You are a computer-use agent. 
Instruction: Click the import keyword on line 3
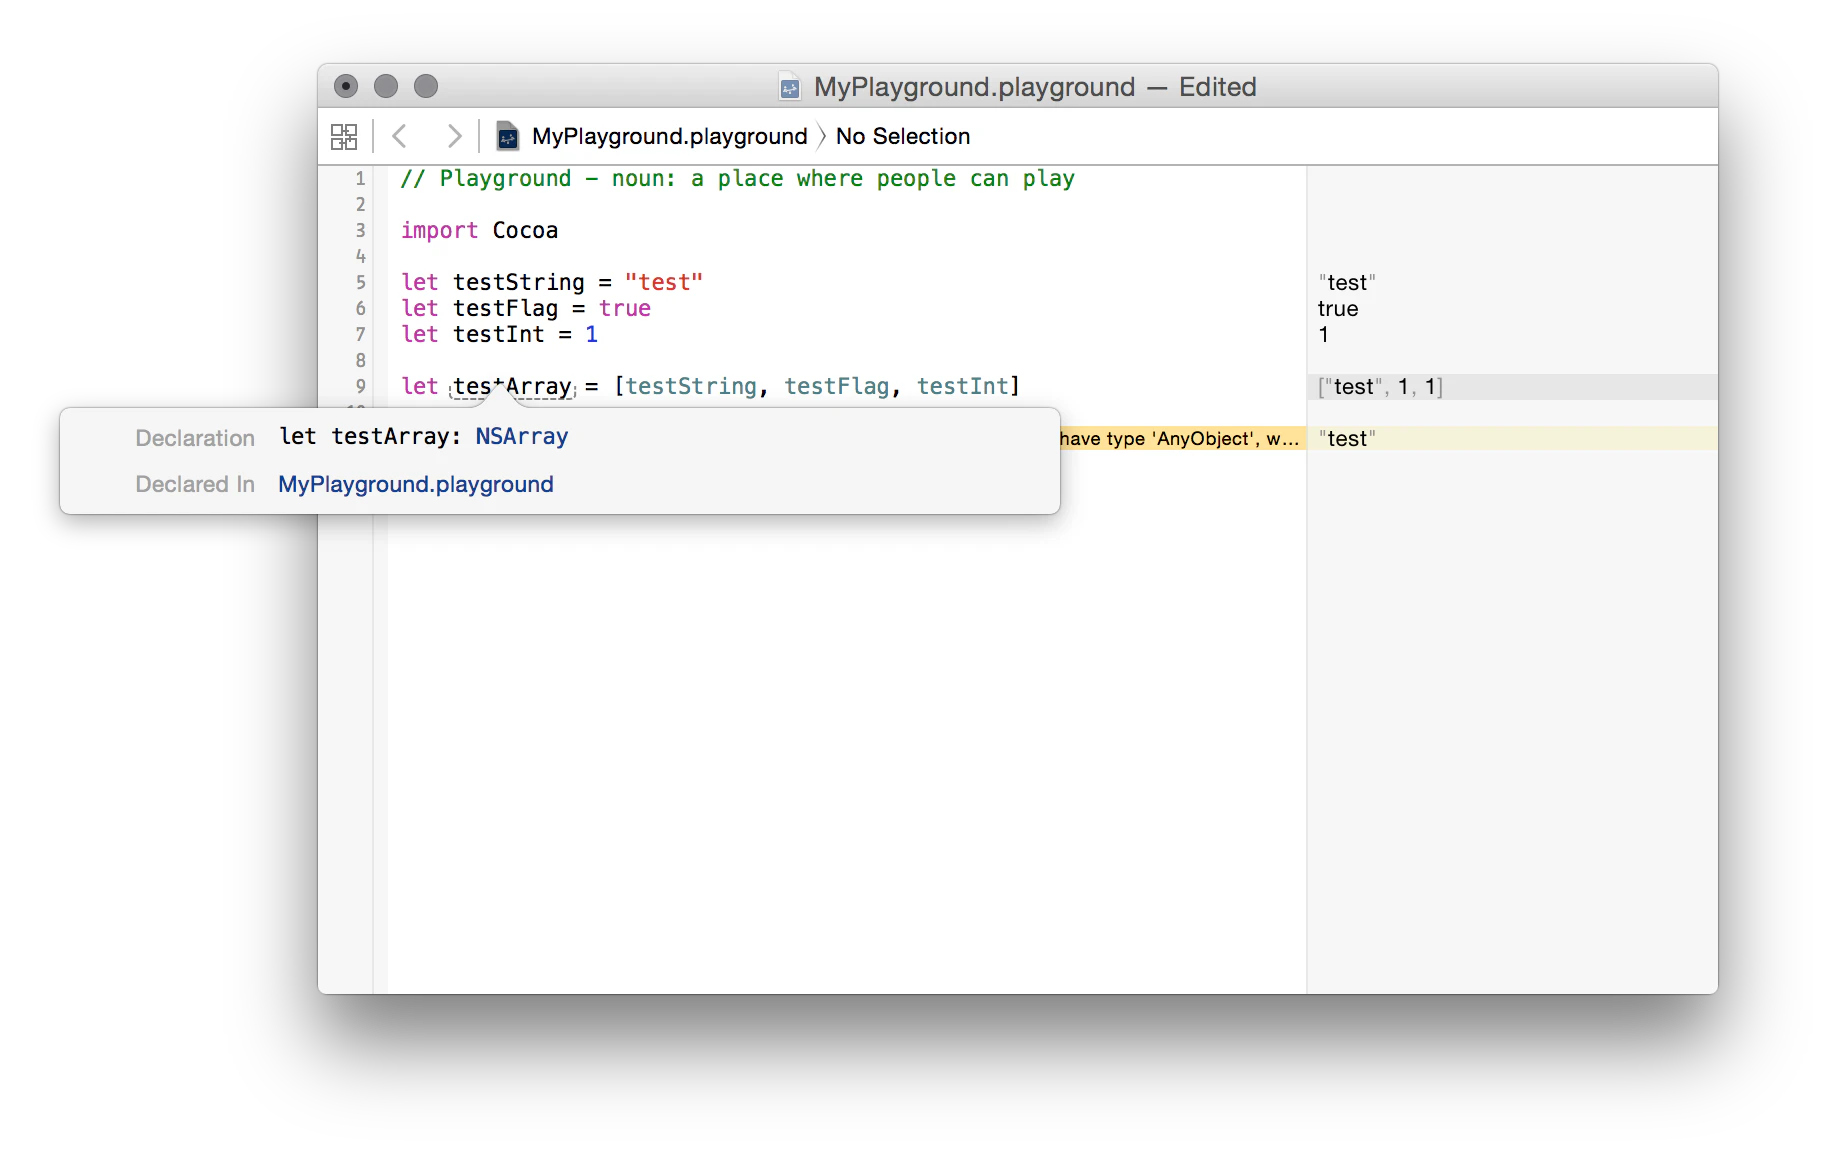(440, 231)
